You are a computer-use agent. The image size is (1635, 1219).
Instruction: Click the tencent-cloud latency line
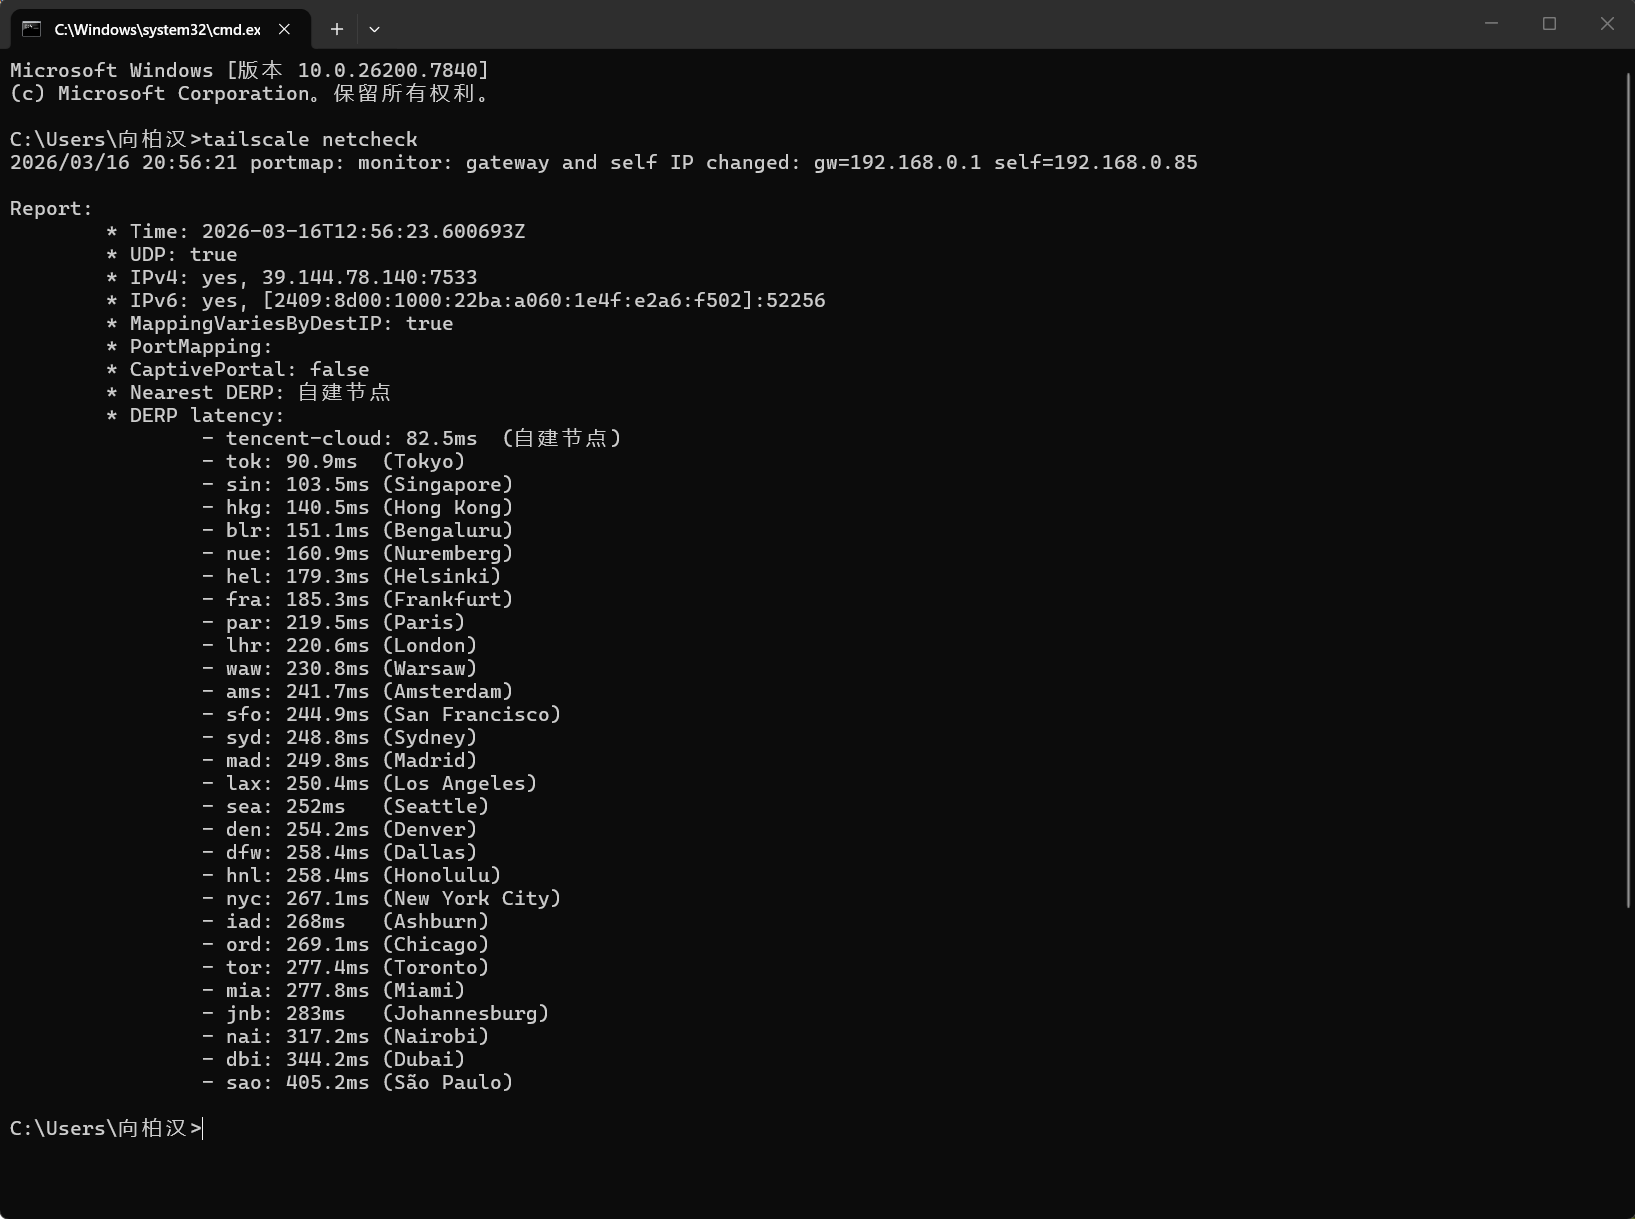point(412,439)
